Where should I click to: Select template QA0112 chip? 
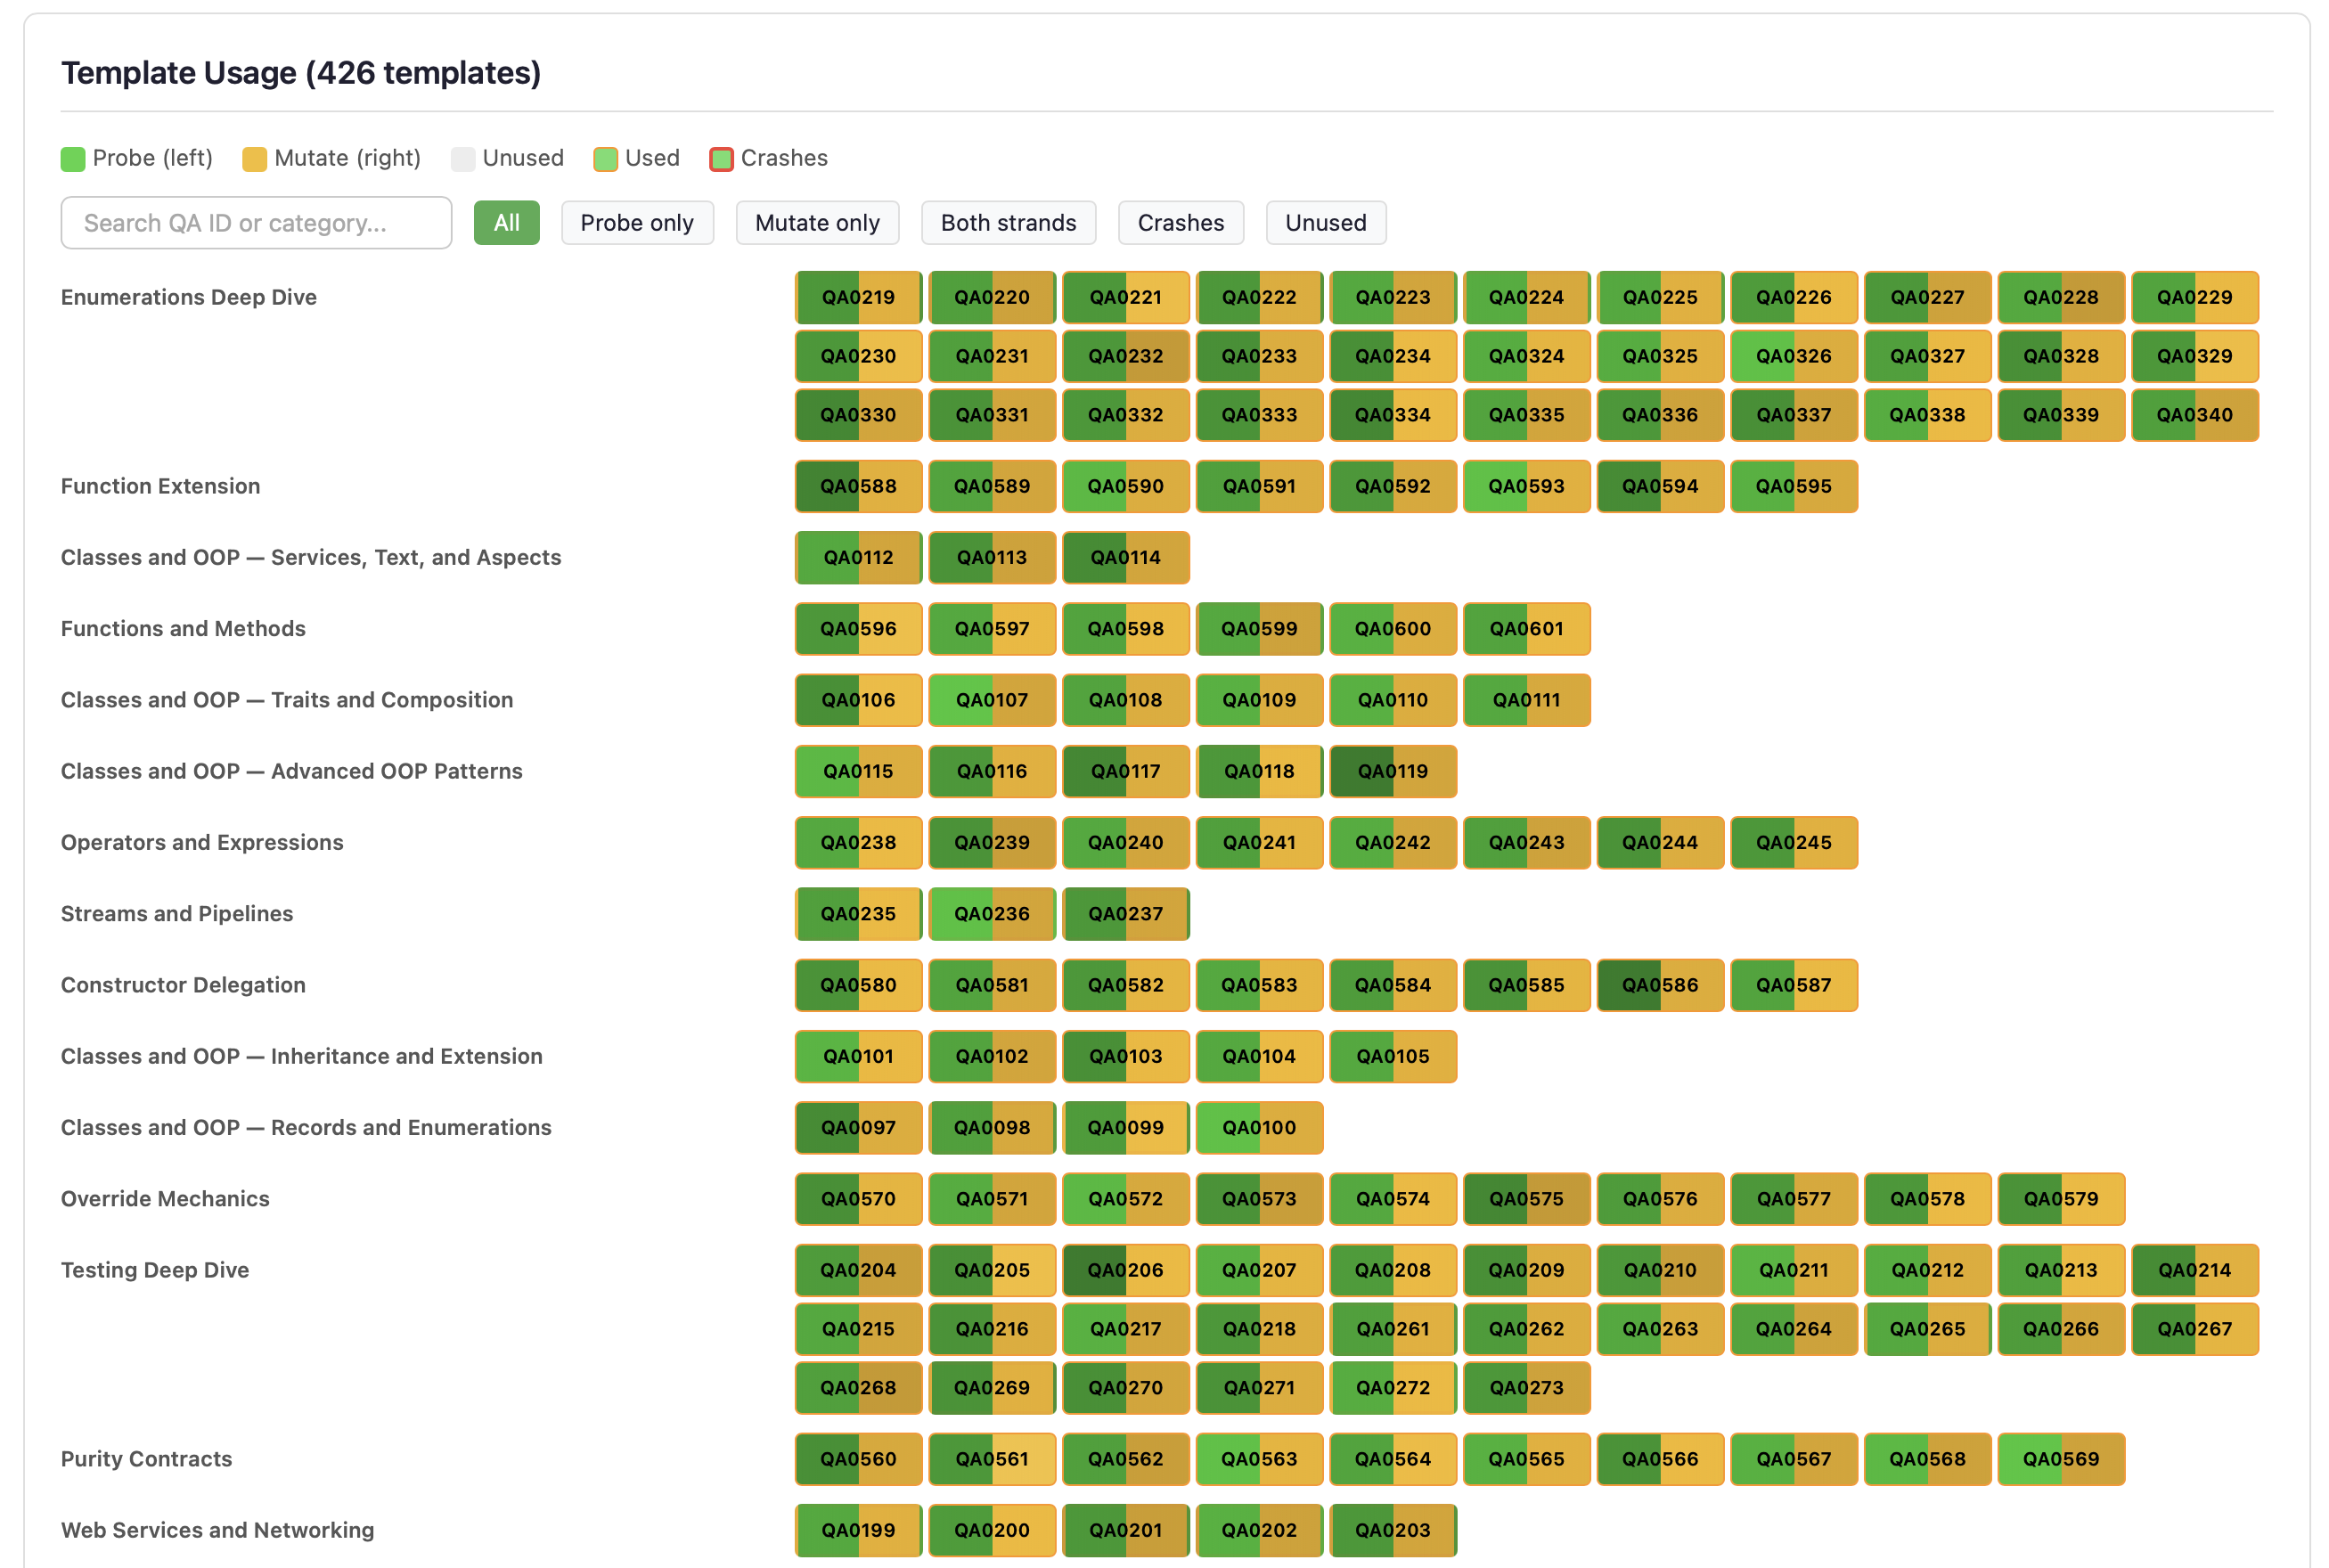(857, 557)
